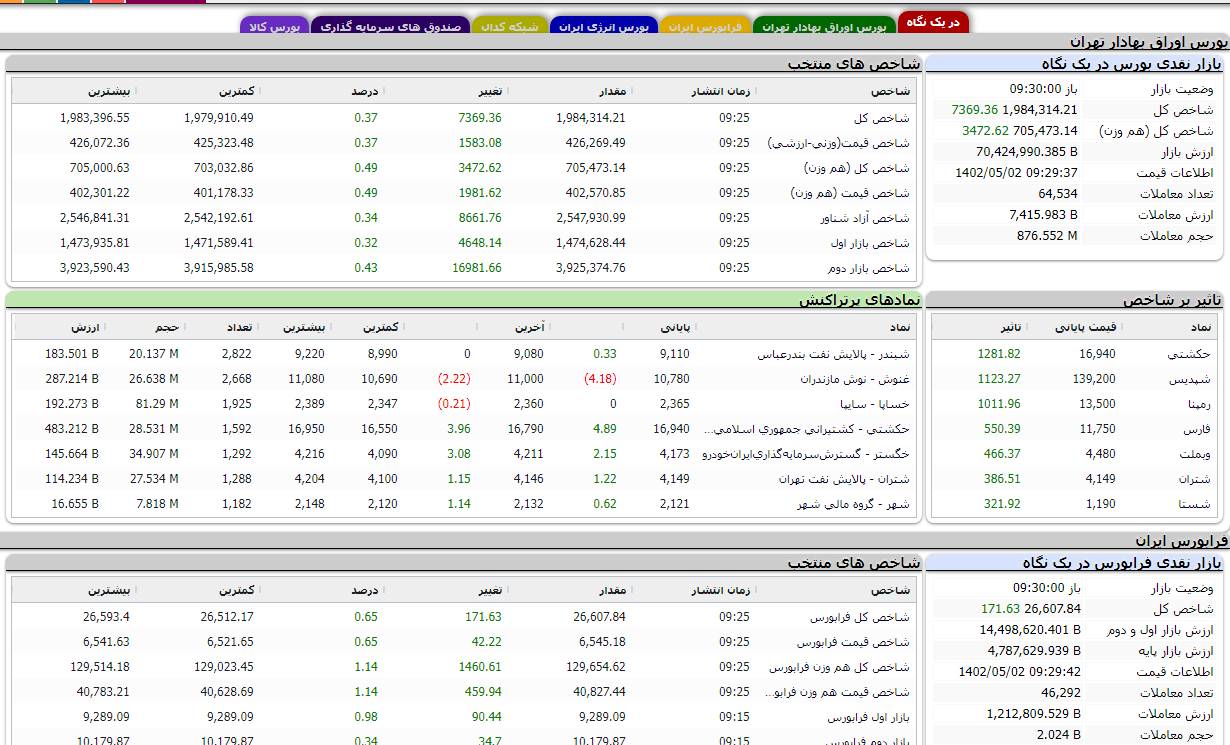The width and height of the screenshot is (1230, 745).
Task: Click وبملت in index impact table
Action: 1195,454
